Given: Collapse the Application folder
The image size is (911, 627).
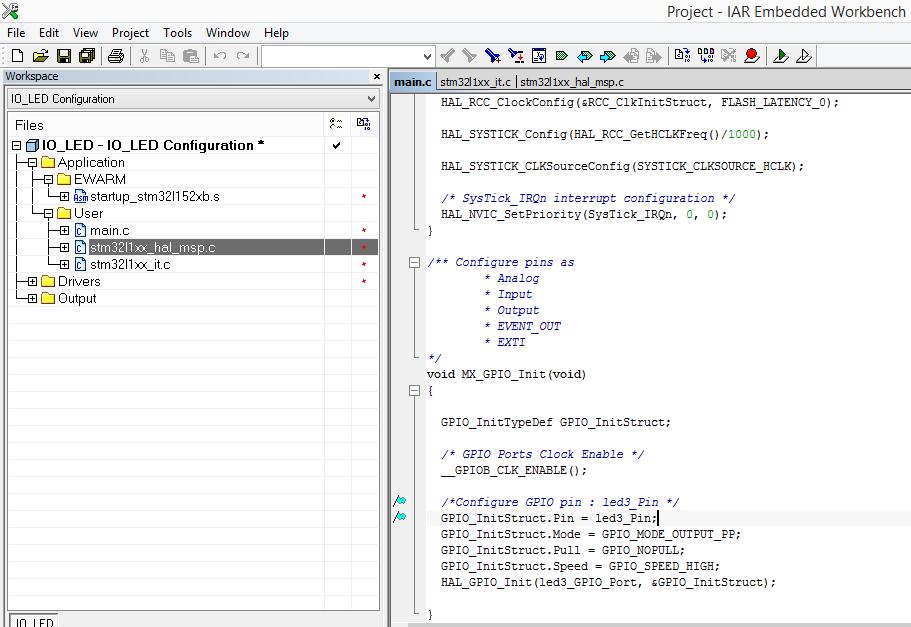Looking at the screenshot, I should coord(33,163).
